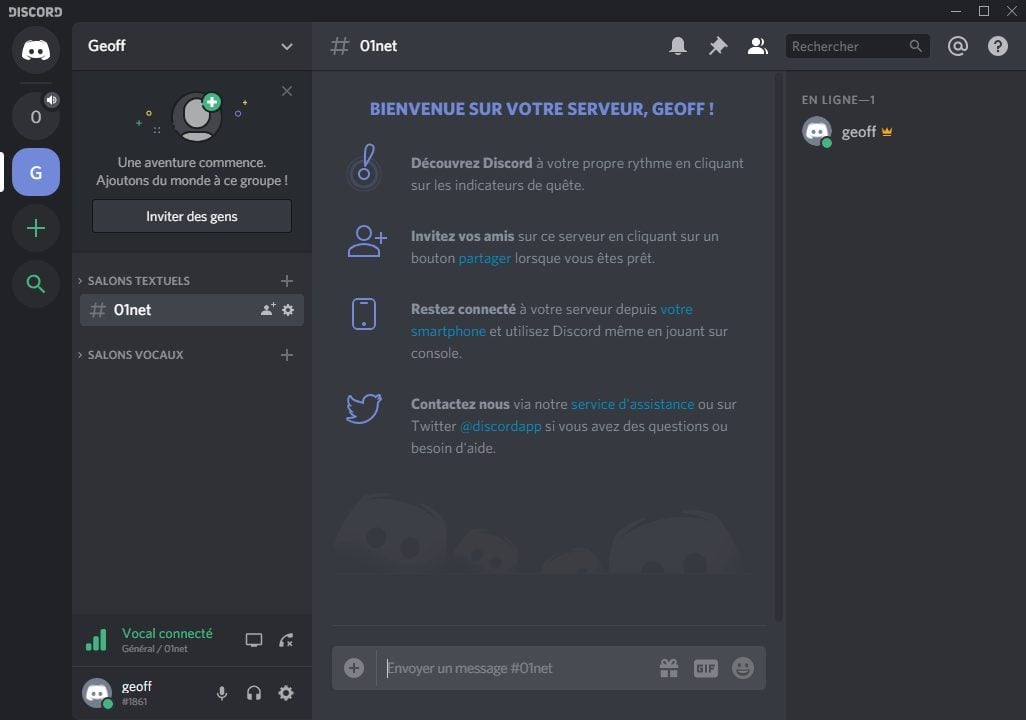
Task: Open the Nitro gift icon
Action: [669, 668]
